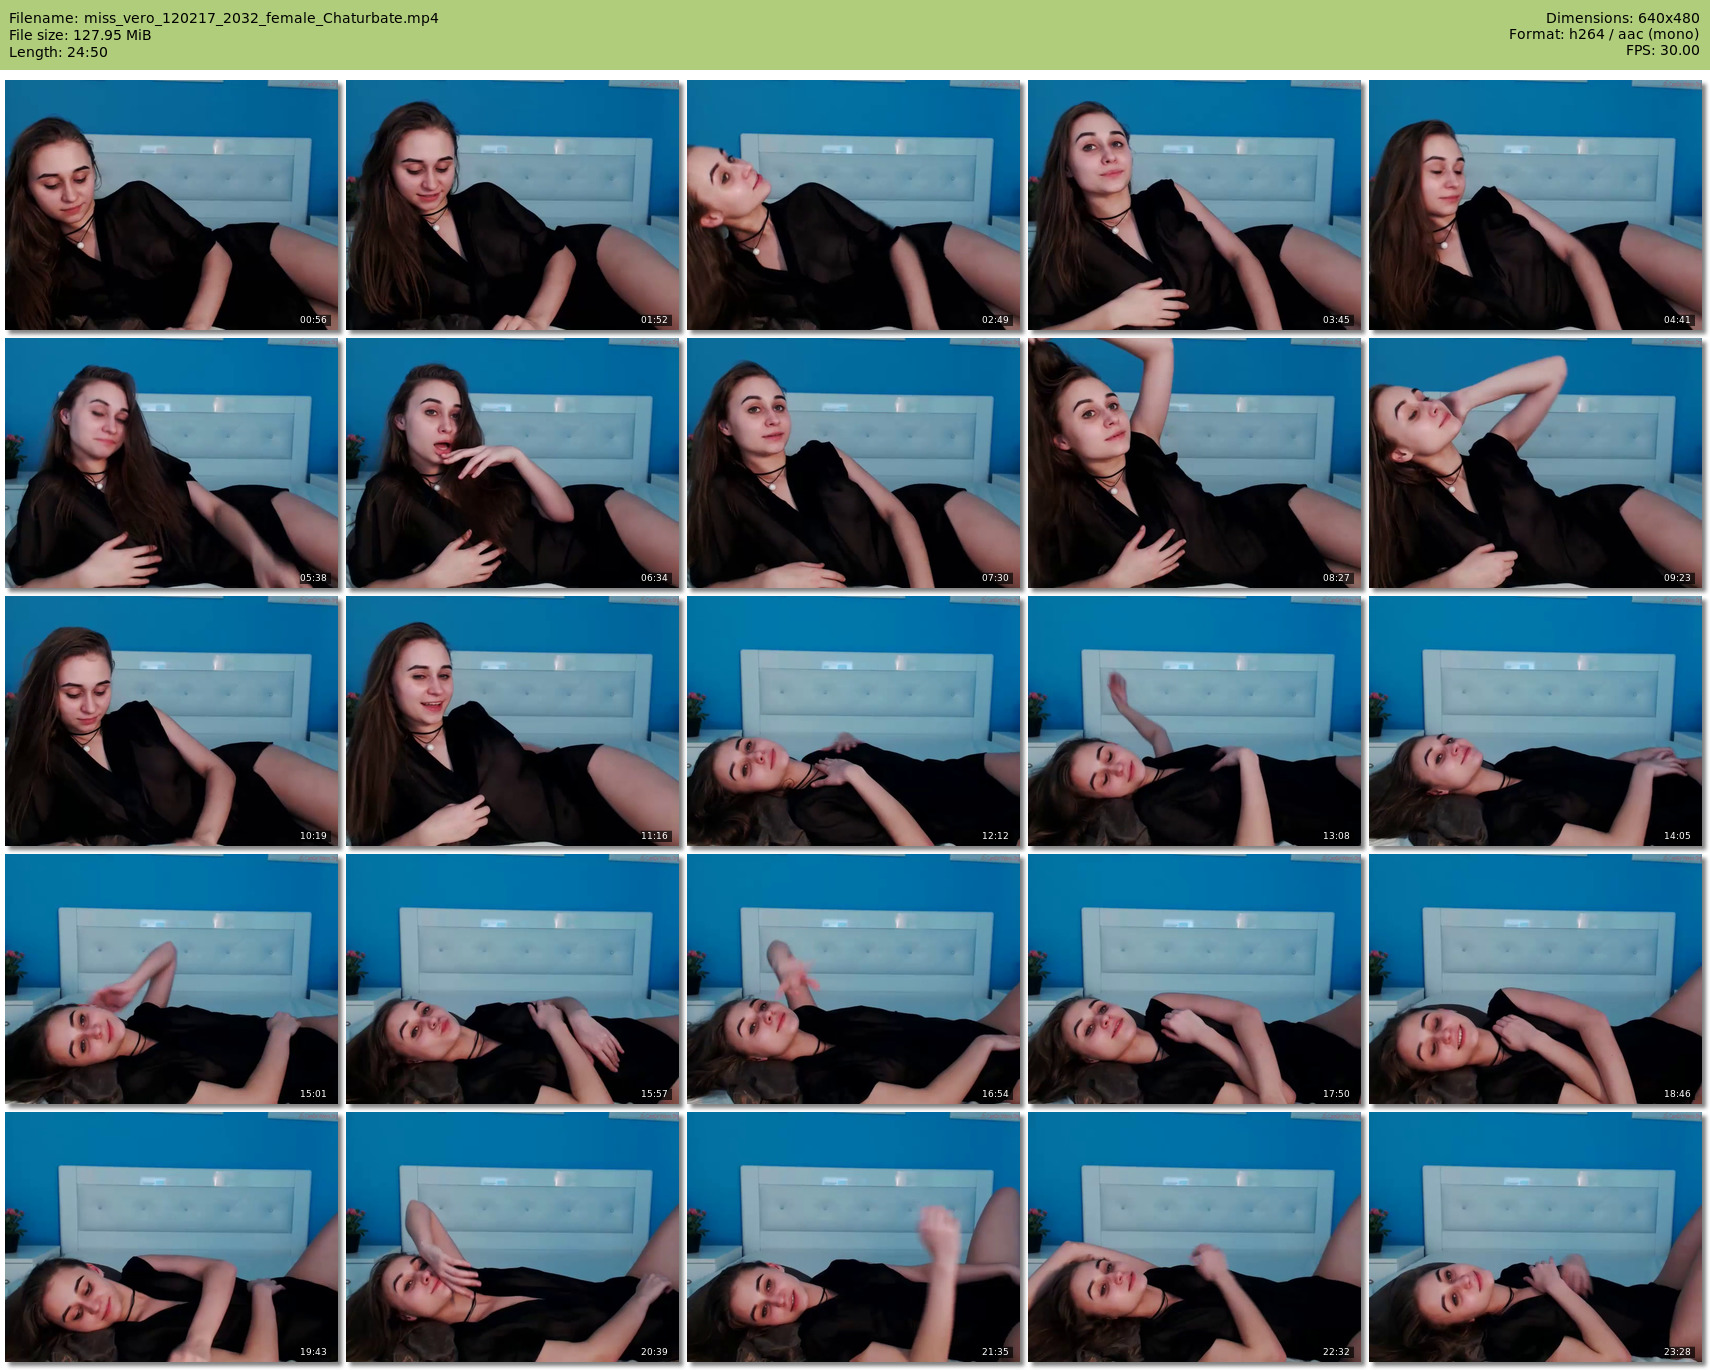The image size is (1710, 1370).
Task: Select the thumbnail stamped 00:56
Action: pyautogui.click(x=172, y=205)
